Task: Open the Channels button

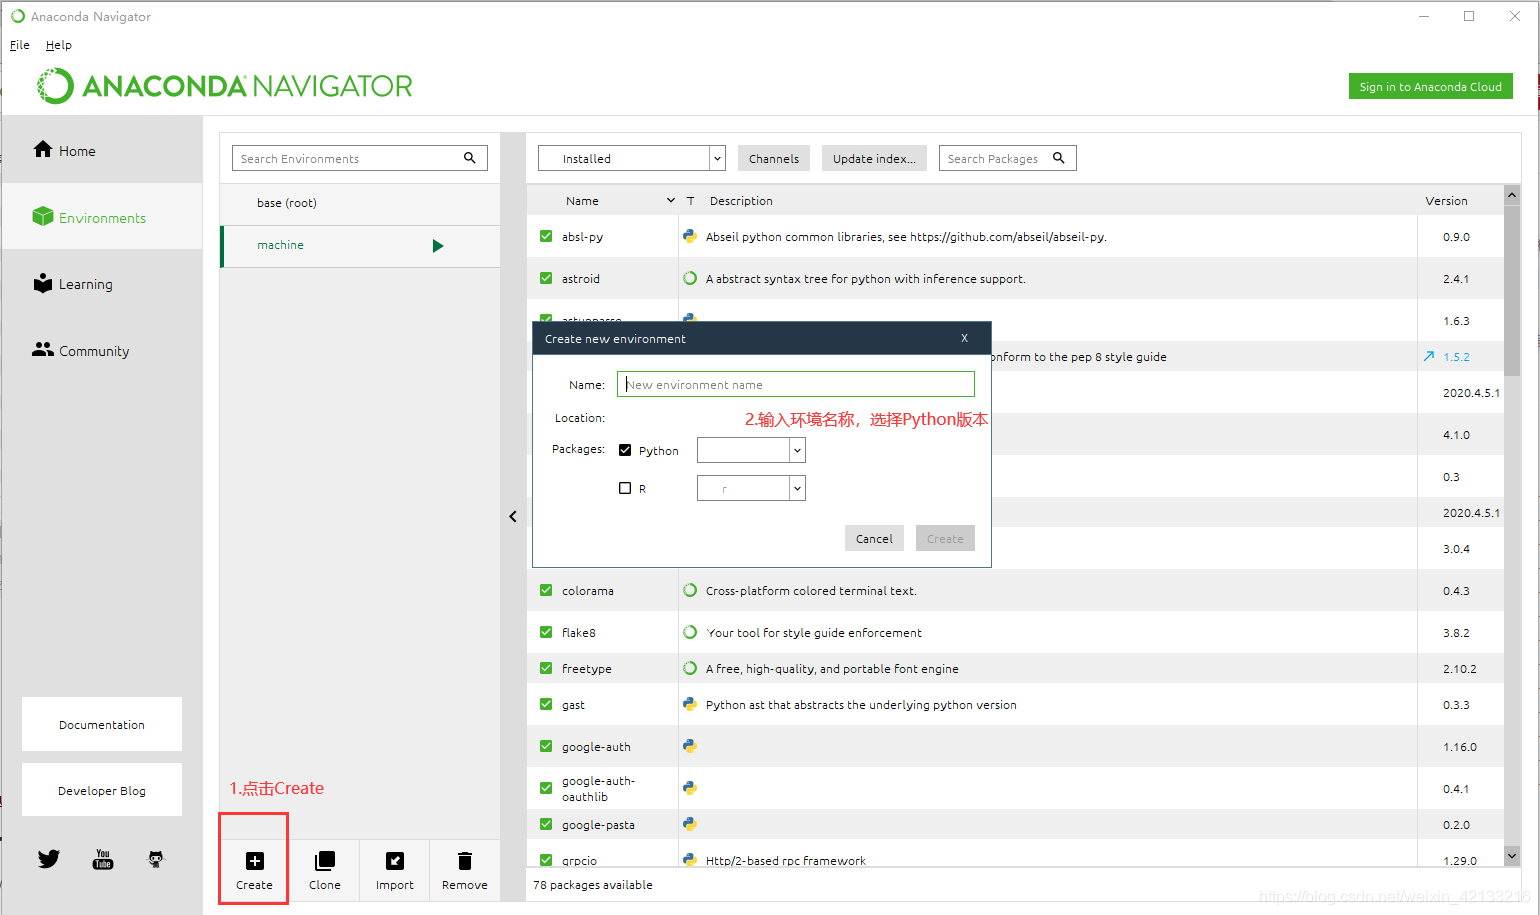Action: click(x=774, y=158)
